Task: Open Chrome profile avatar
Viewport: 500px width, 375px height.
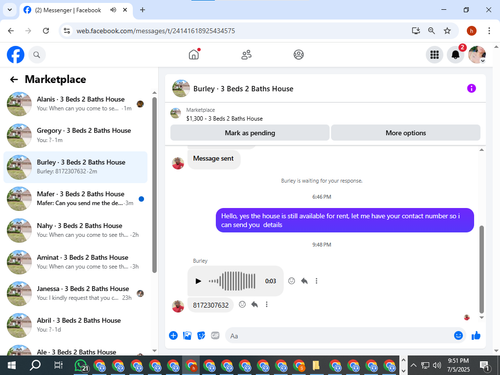Action: (x=471, y=31)
